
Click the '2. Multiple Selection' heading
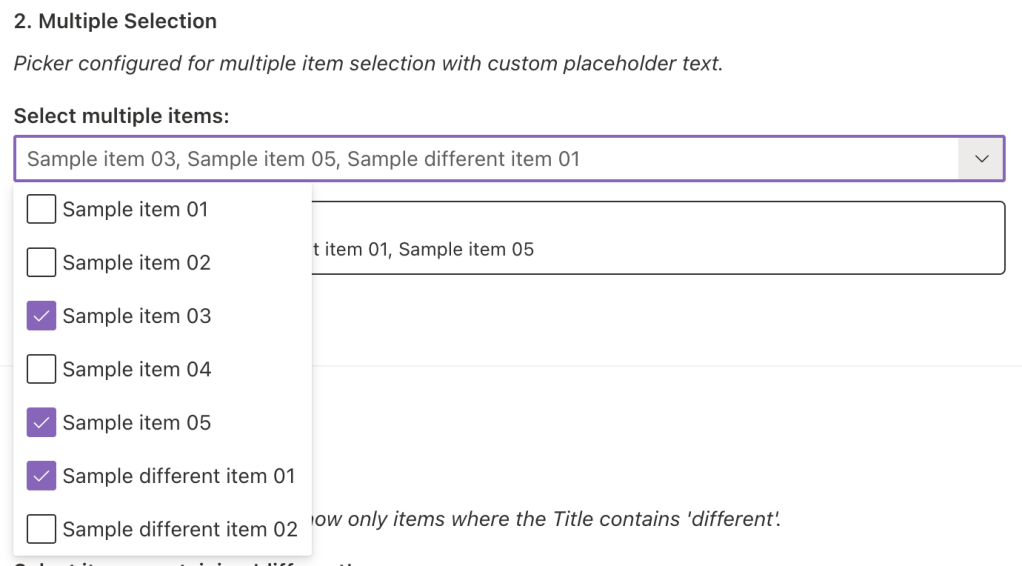coord(115,21)
